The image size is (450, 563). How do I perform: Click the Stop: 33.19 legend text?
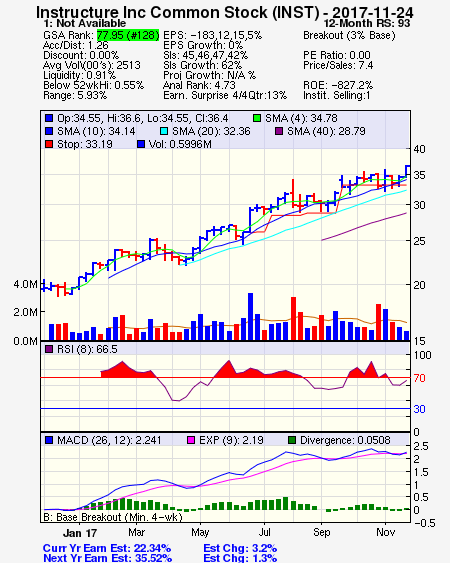(x=85, y=144)
